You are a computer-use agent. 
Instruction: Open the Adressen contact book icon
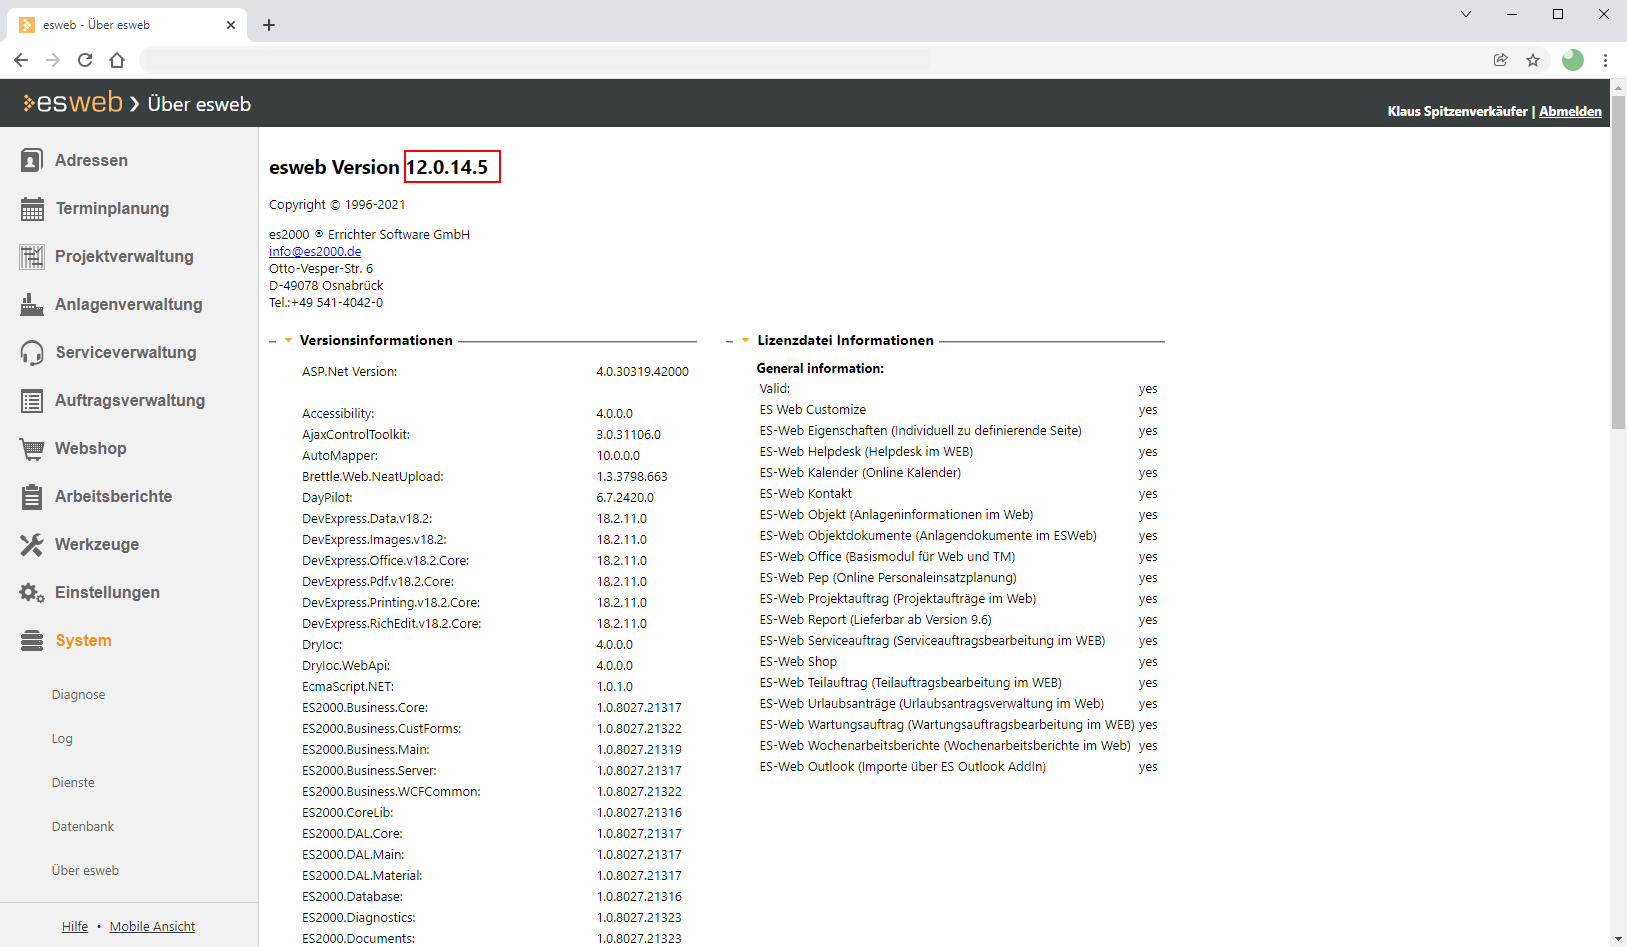[32, 160]
